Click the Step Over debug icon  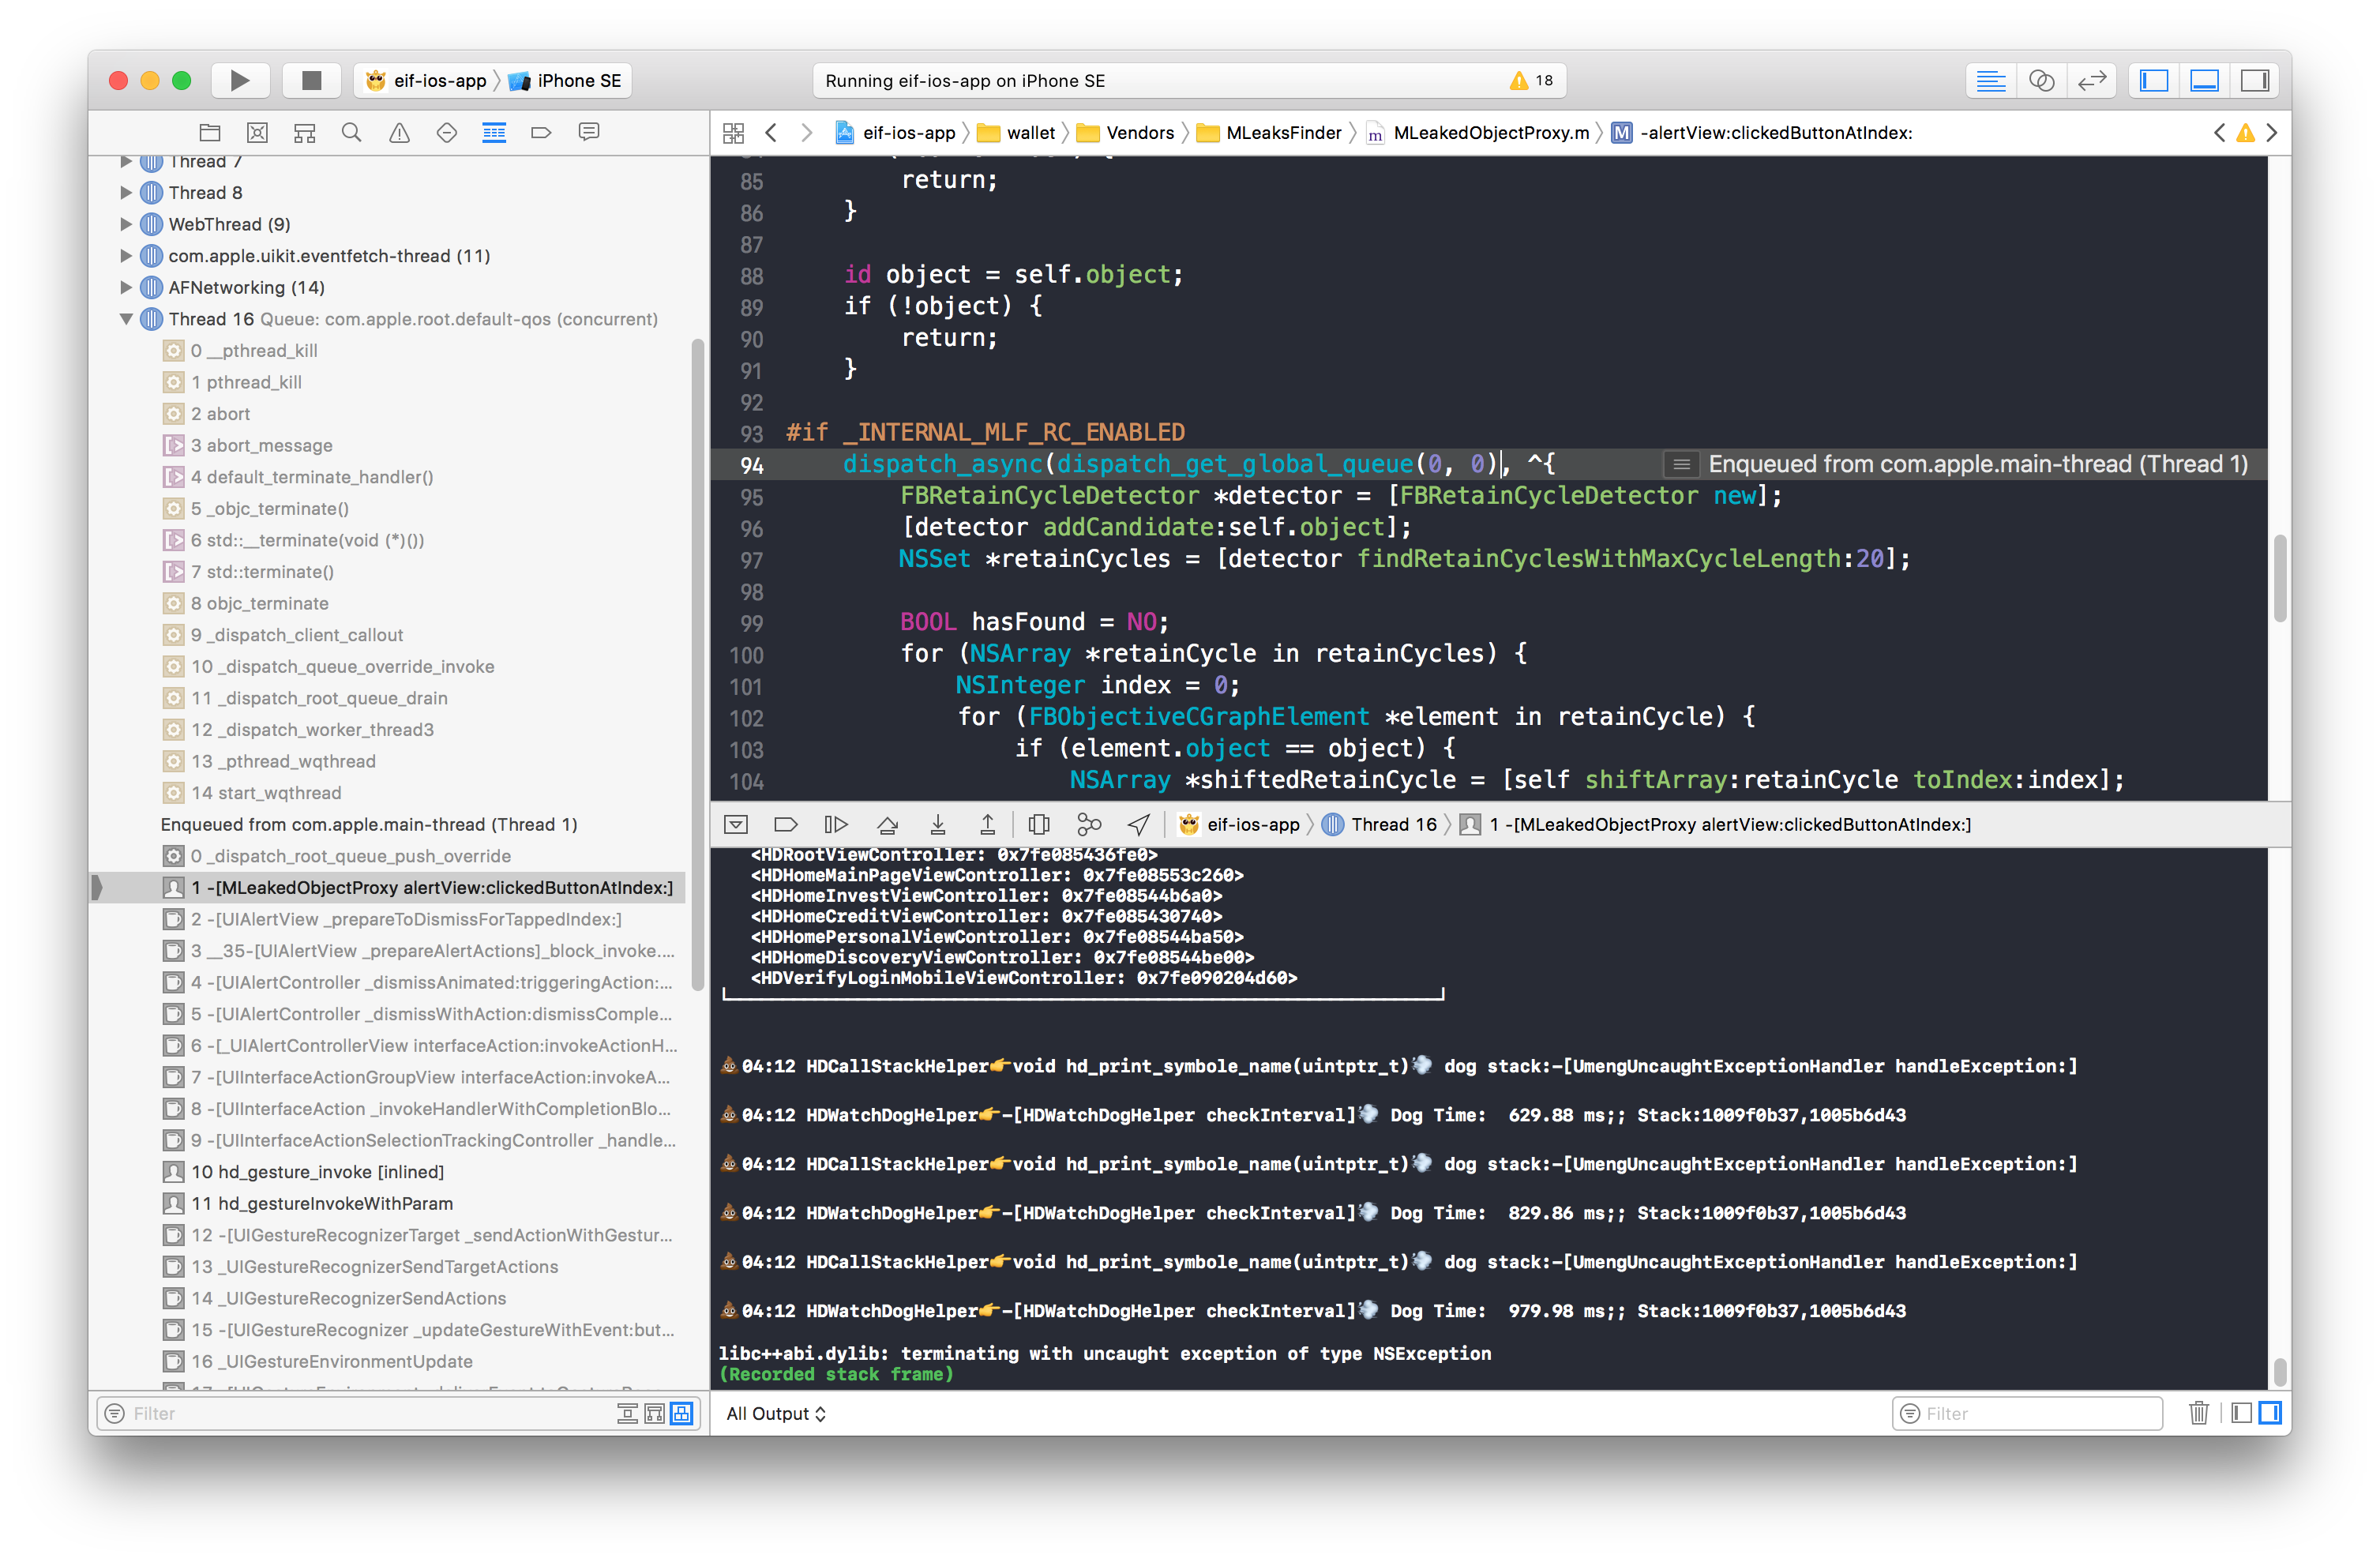click(886, 824)
